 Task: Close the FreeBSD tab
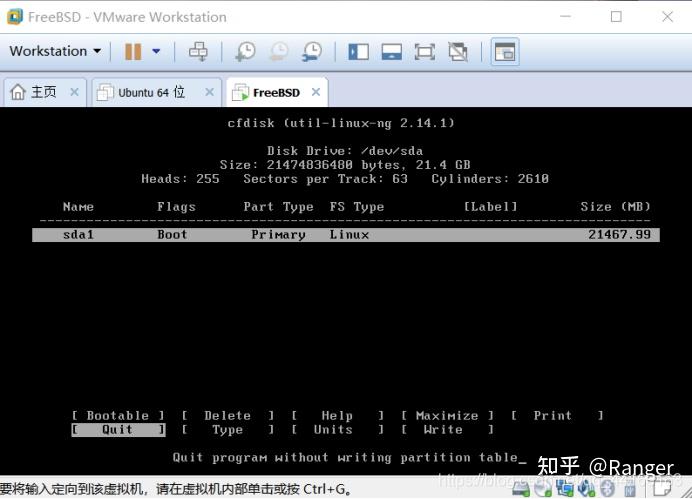click(x=316, y=92)
